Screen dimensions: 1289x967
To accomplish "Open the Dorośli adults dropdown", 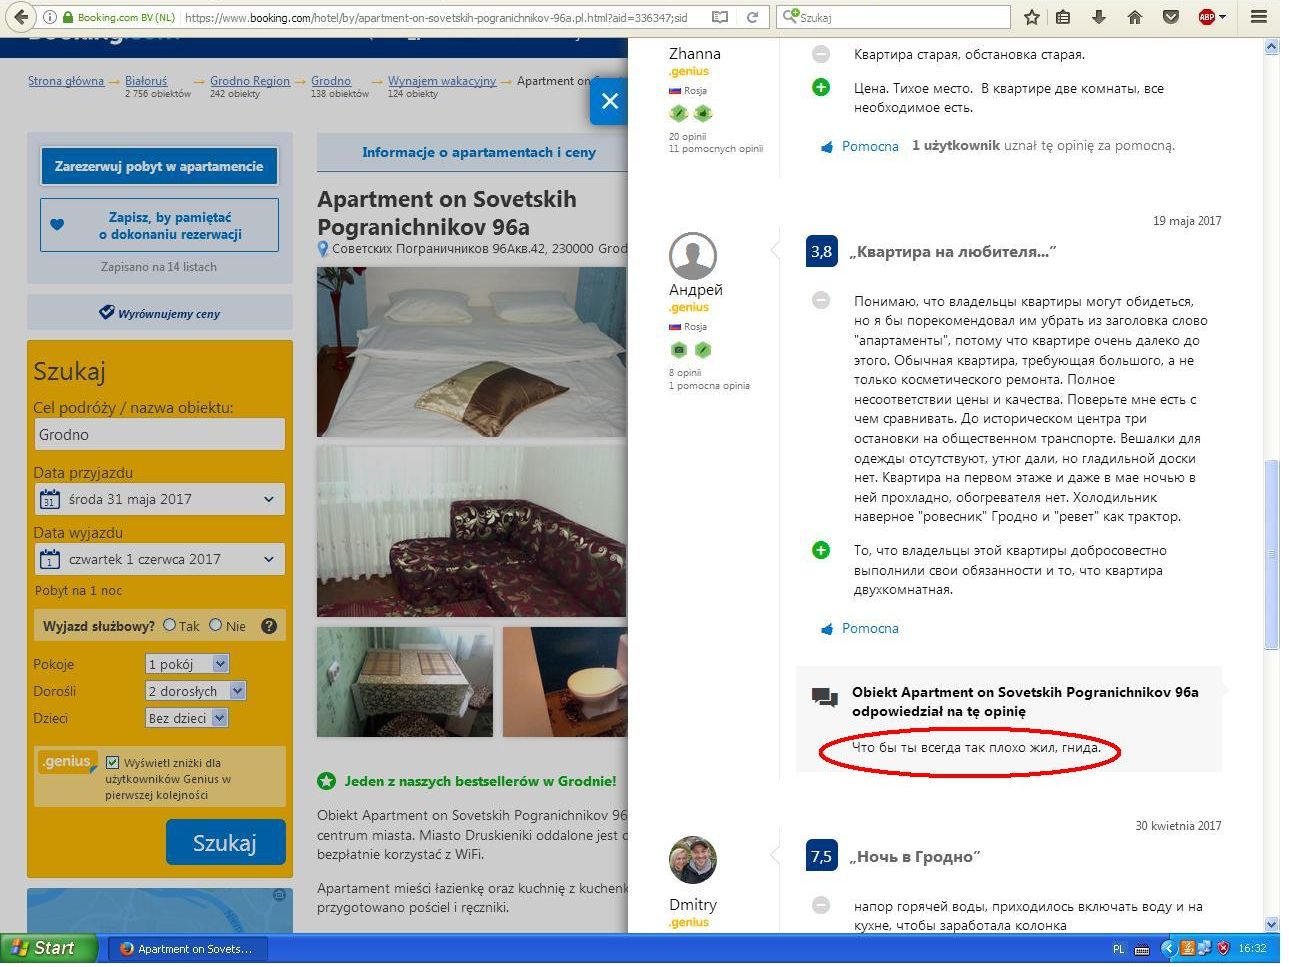I will [195, 691].
